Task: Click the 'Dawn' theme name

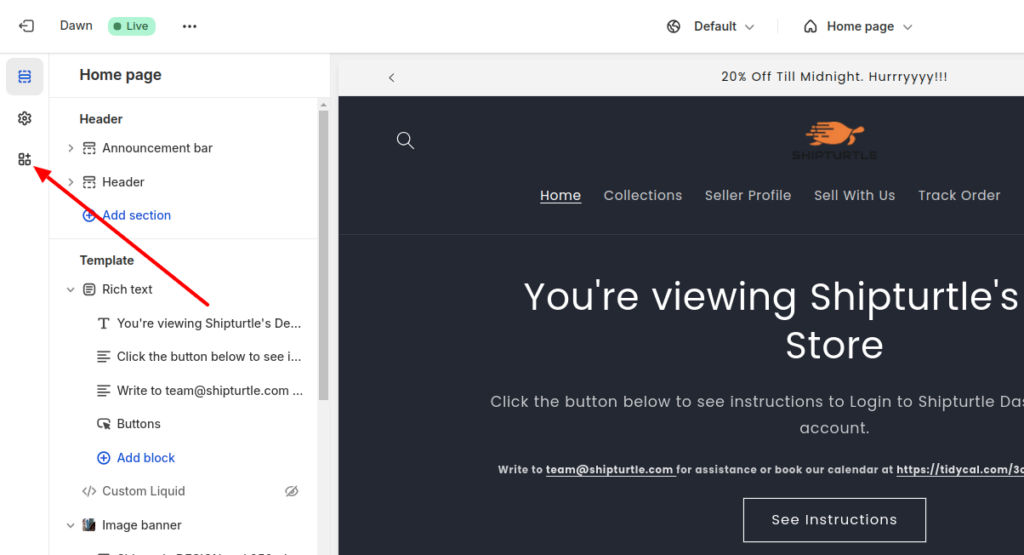Action: coord(76,25)
